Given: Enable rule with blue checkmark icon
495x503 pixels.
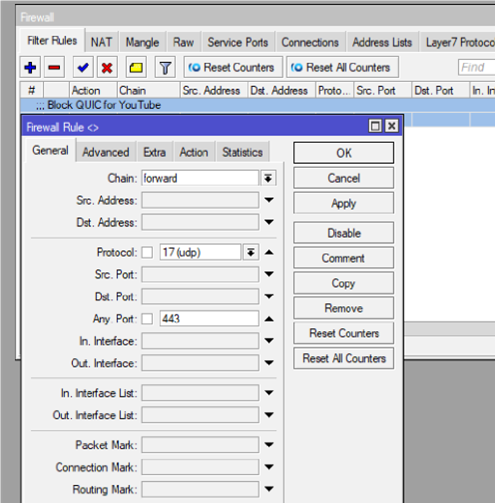Looking at the screenshot, I should pyautogui.click(x=83, y=68).
